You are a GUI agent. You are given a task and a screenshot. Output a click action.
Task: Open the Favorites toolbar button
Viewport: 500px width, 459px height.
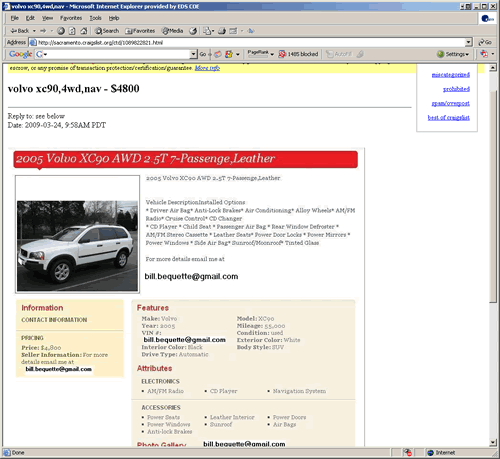[x=140, y=31]
